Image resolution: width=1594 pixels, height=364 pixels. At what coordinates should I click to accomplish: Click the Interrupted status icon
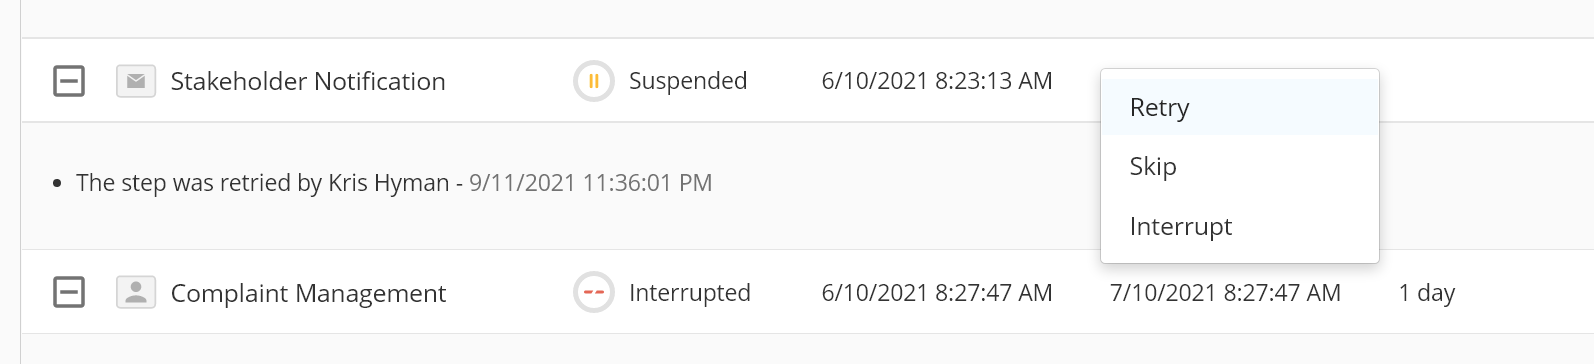(x=594, y=293)
